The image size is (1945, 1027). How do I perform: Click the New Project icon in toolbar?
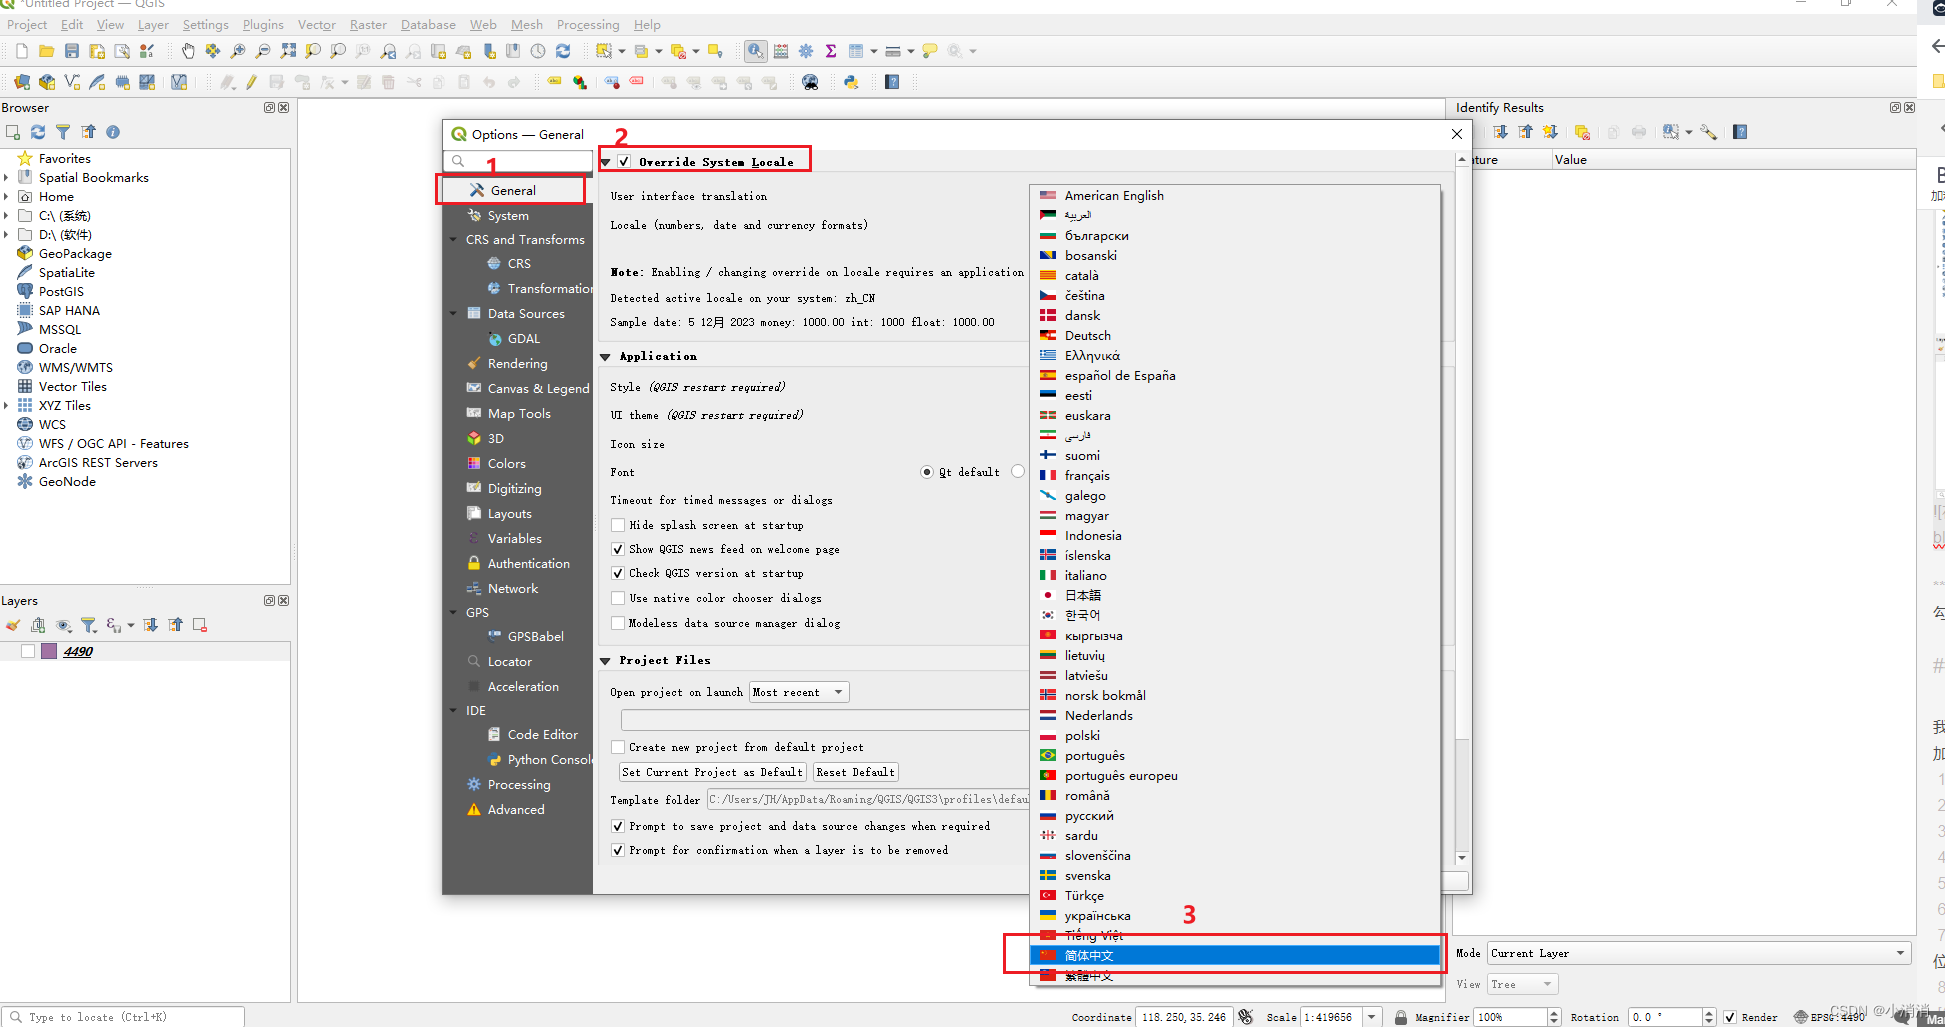[x=21, y=51]
